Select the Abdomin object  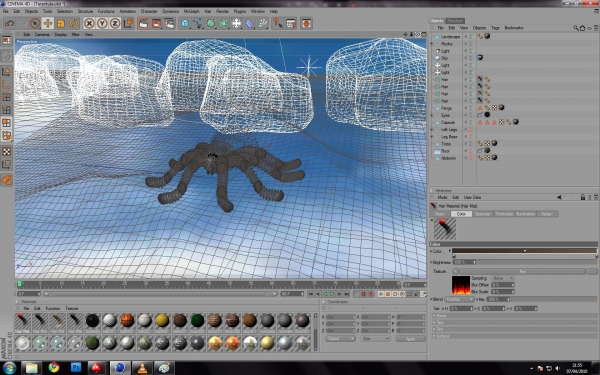click(448, 158)
